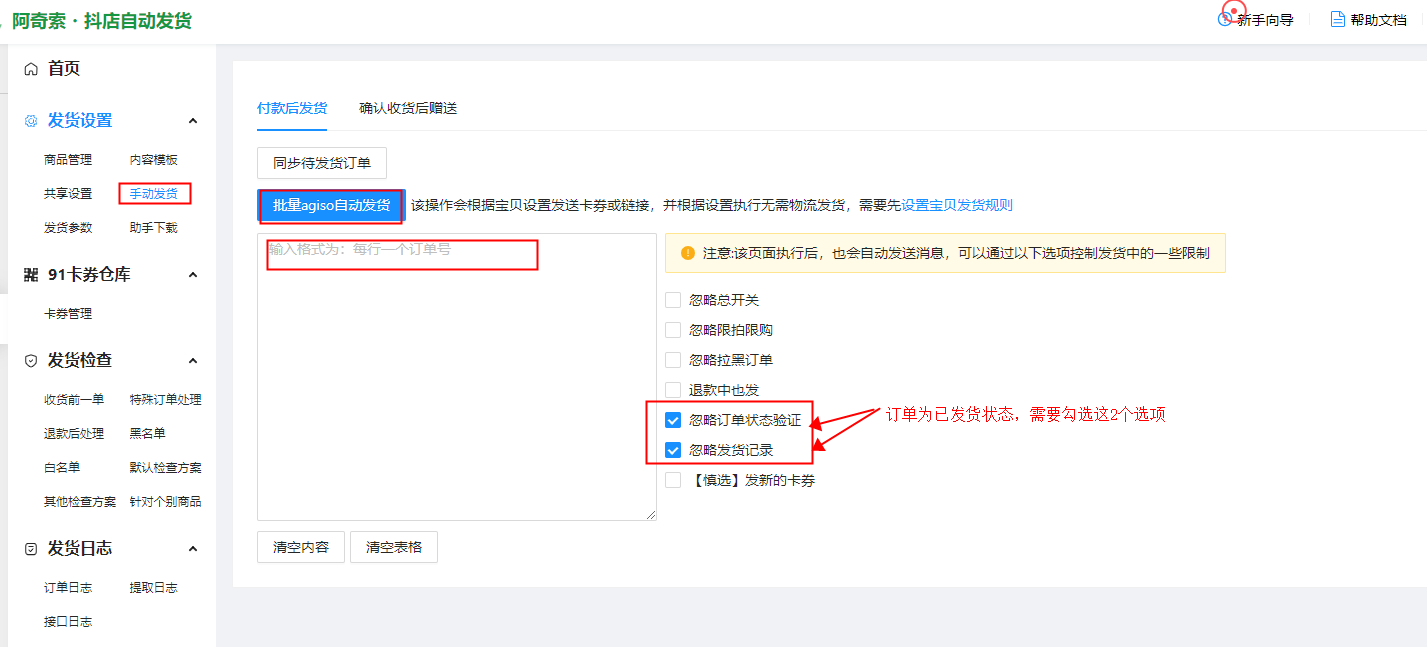Open 提取日志 menu item

point(154,588)
